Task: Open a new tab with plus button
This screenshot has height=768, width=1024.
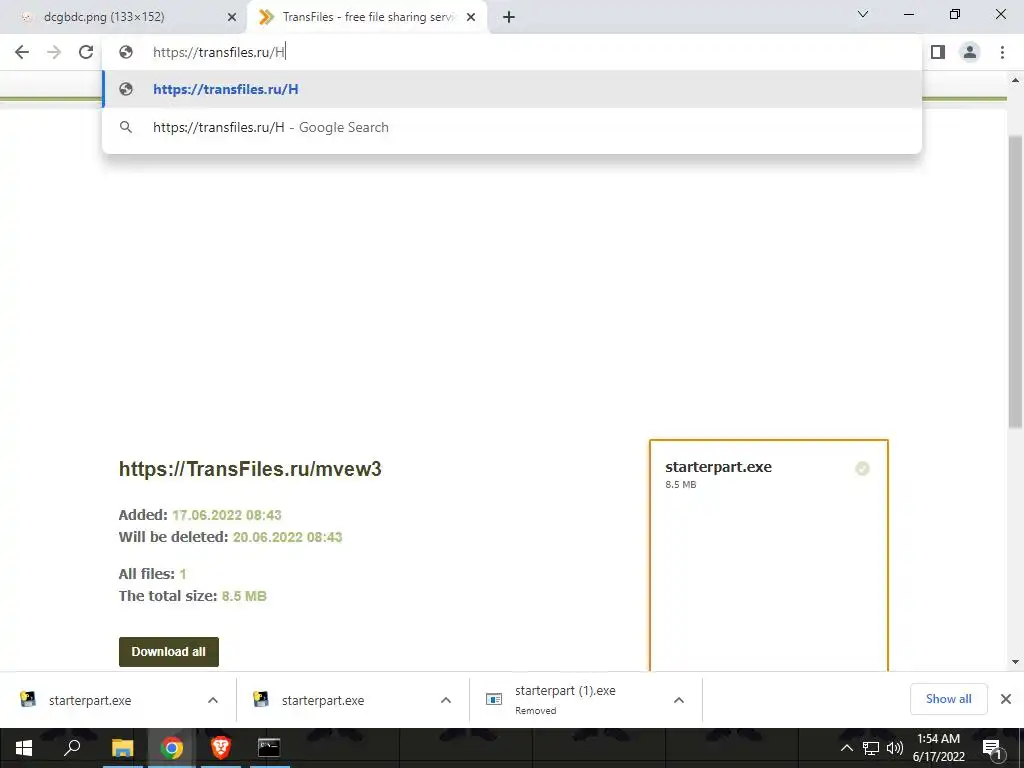Action: 509,17
